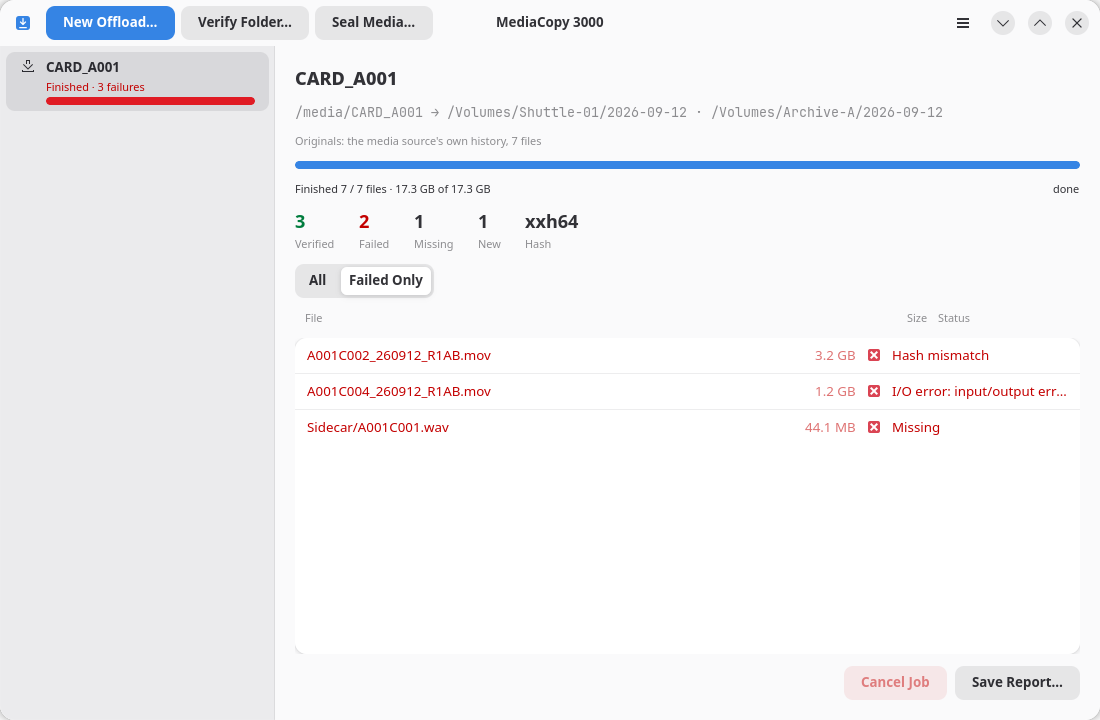Click the I/O error status text

(979, 391)
